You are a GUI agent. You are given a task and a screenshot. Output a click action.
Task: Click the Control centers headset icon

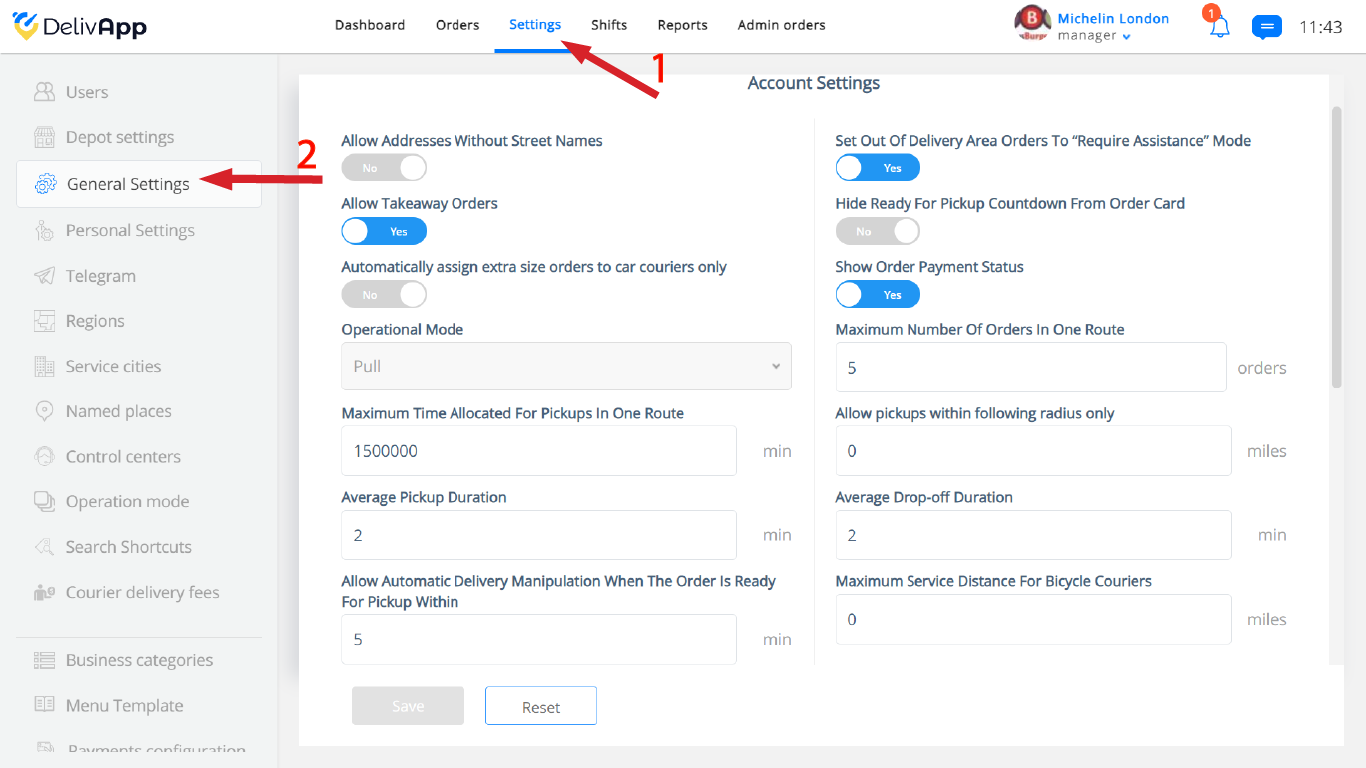point(44,456)
